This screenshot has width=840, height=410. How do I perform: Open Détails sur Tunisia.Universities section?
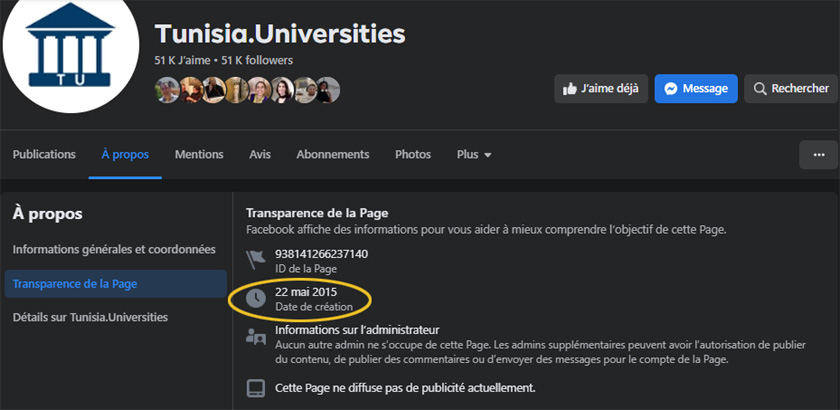click(90, 317)
